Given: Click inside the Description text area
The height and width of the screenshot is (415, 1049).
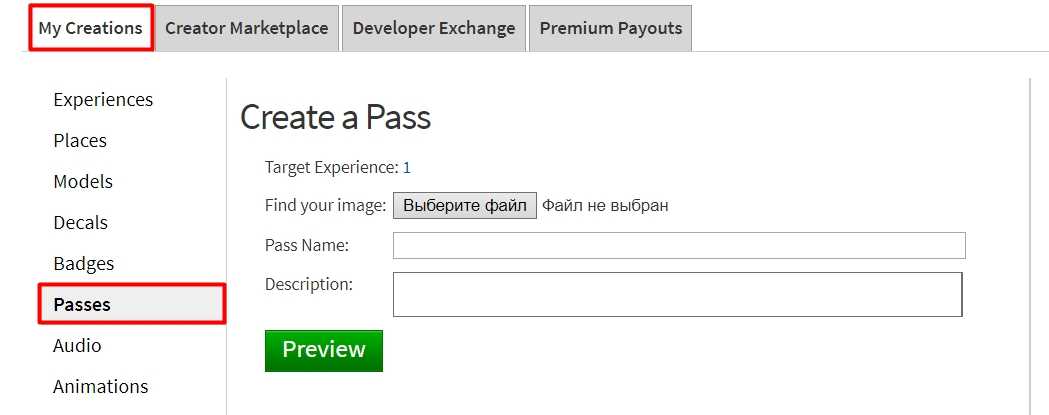Looking at the screenshot, I should (678, 295).
